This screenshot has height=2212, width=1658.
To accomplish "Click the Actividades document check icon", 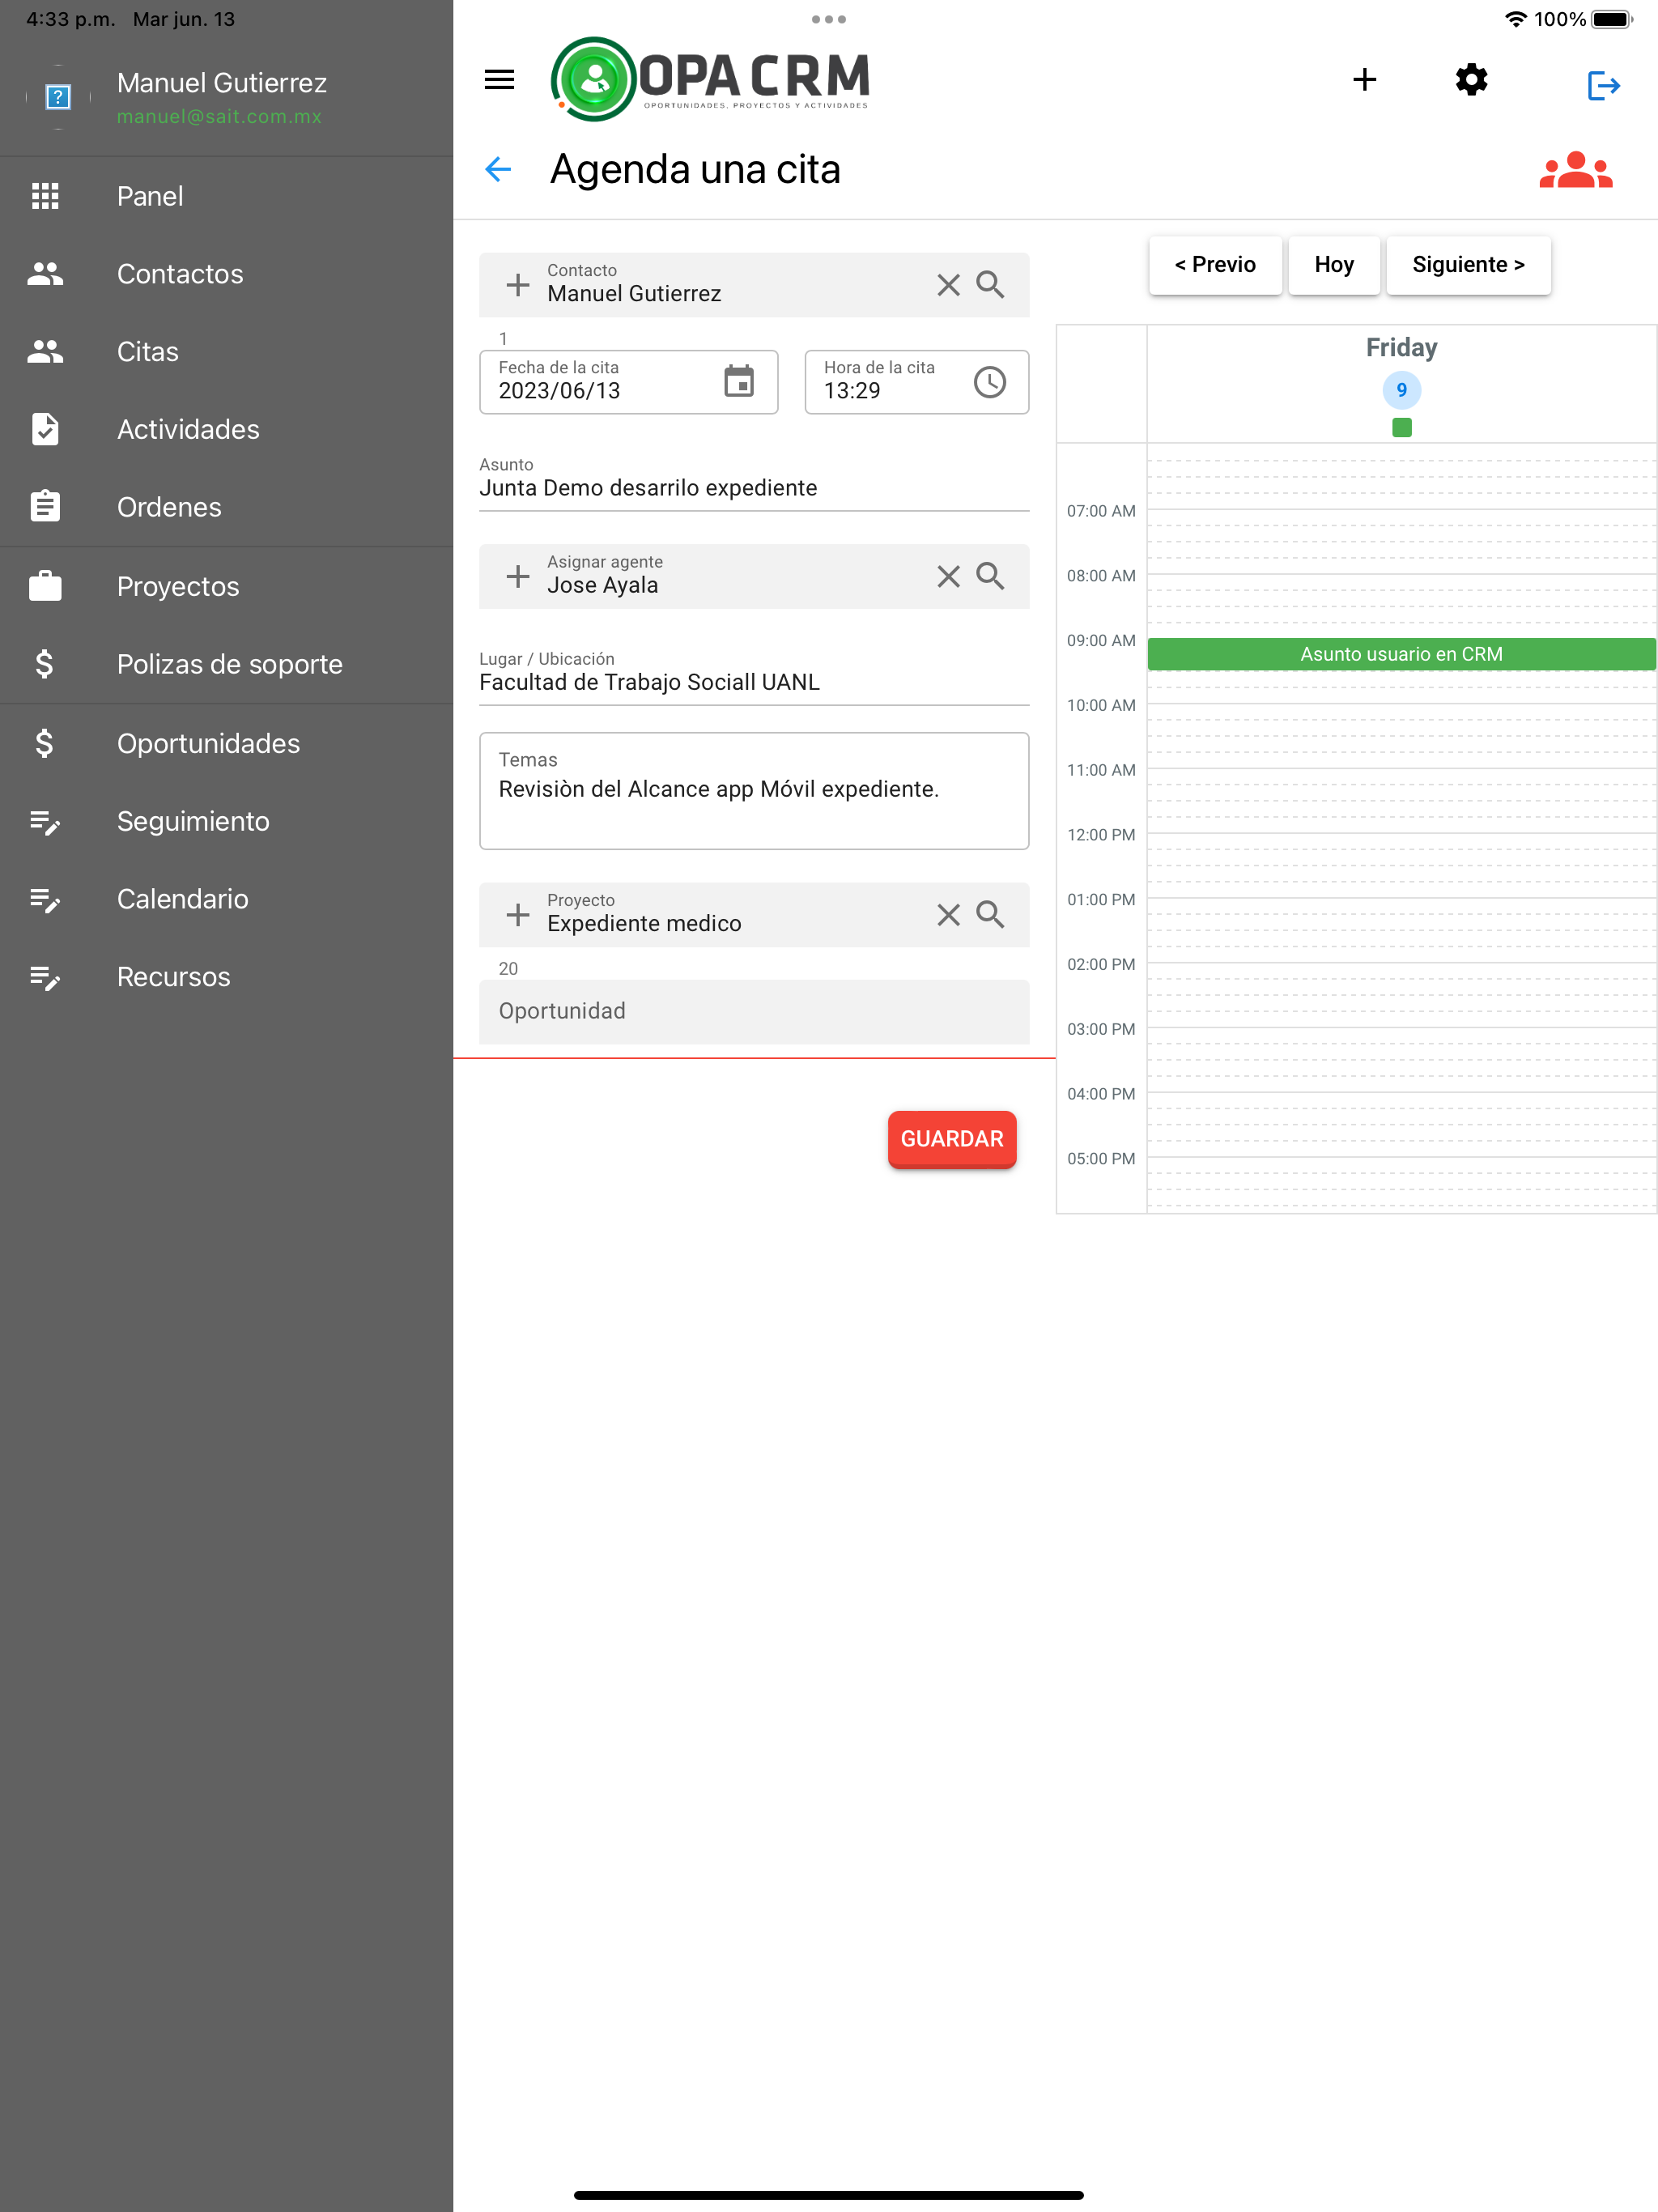I will pos(45,429).
